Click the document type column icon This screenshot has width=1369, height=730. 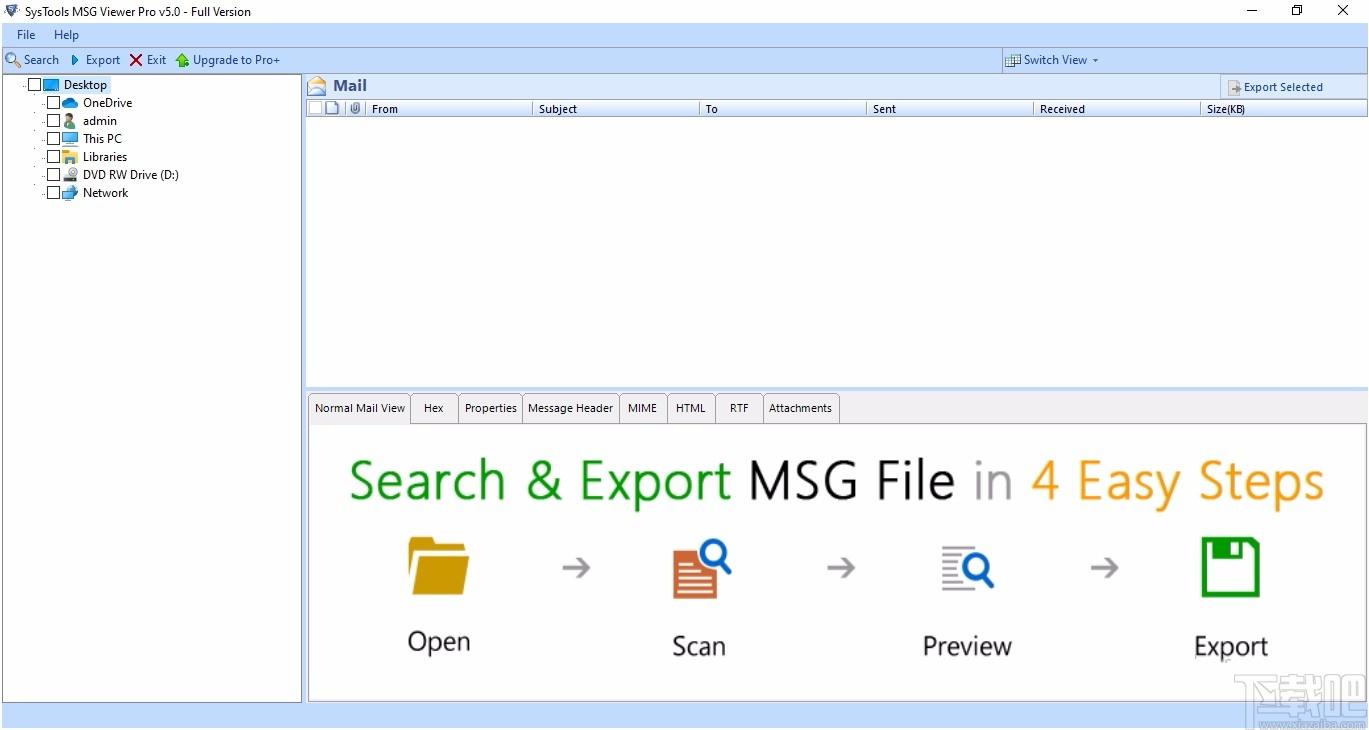pyautogui.click(x=333, y=108)
